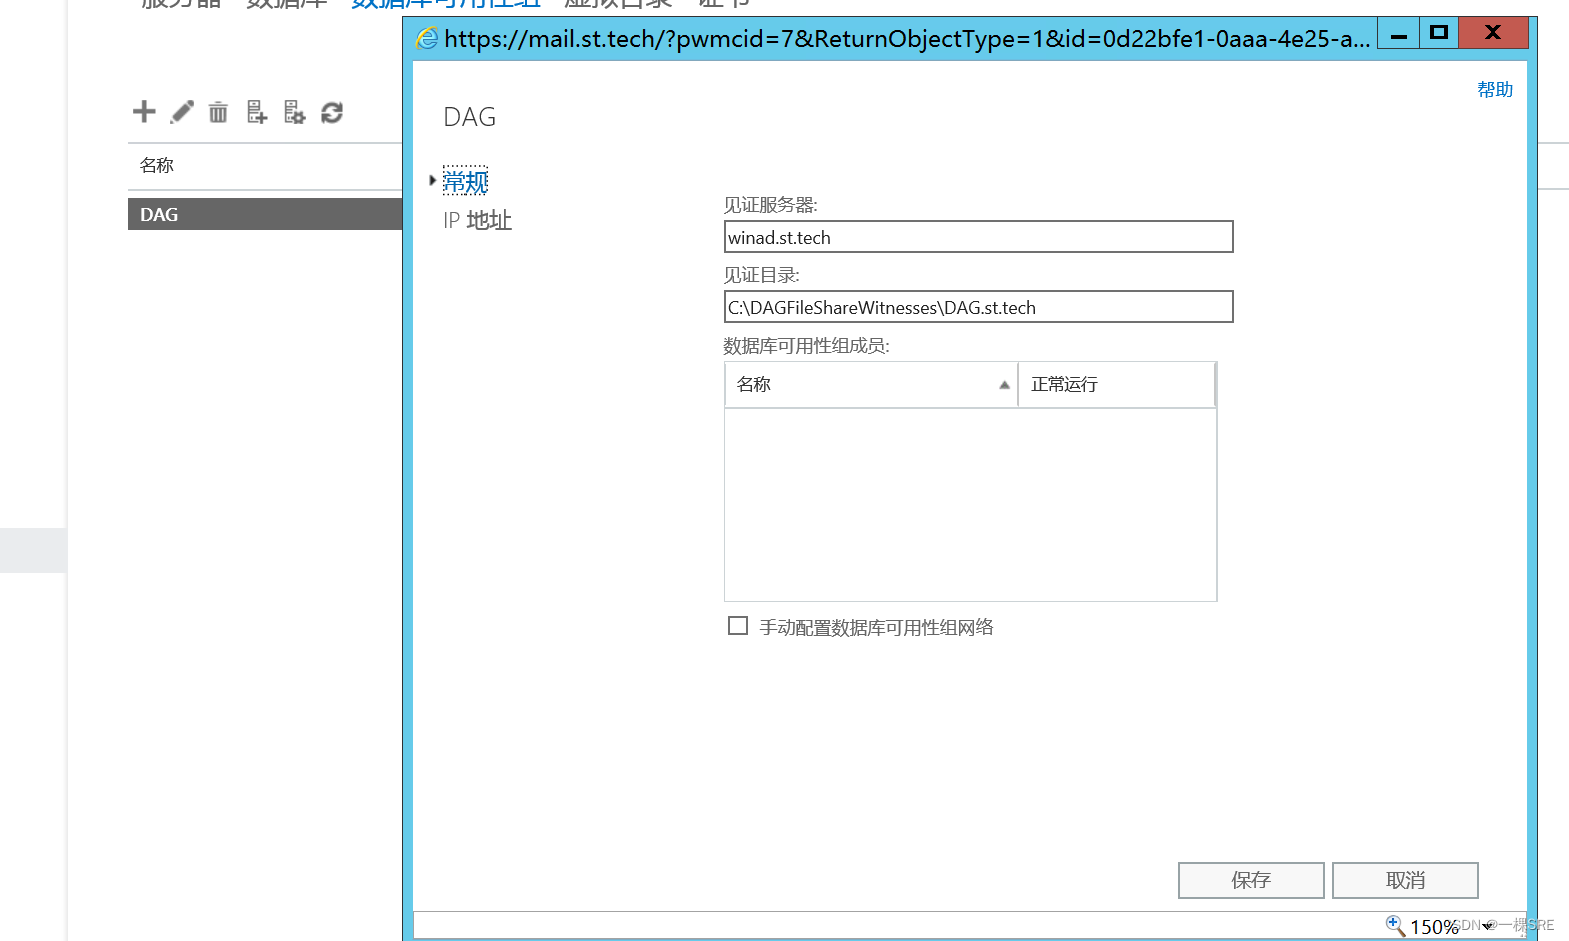Close the DAG popup window
This screenshot has width=1569, height=941.
point(1493,33)
